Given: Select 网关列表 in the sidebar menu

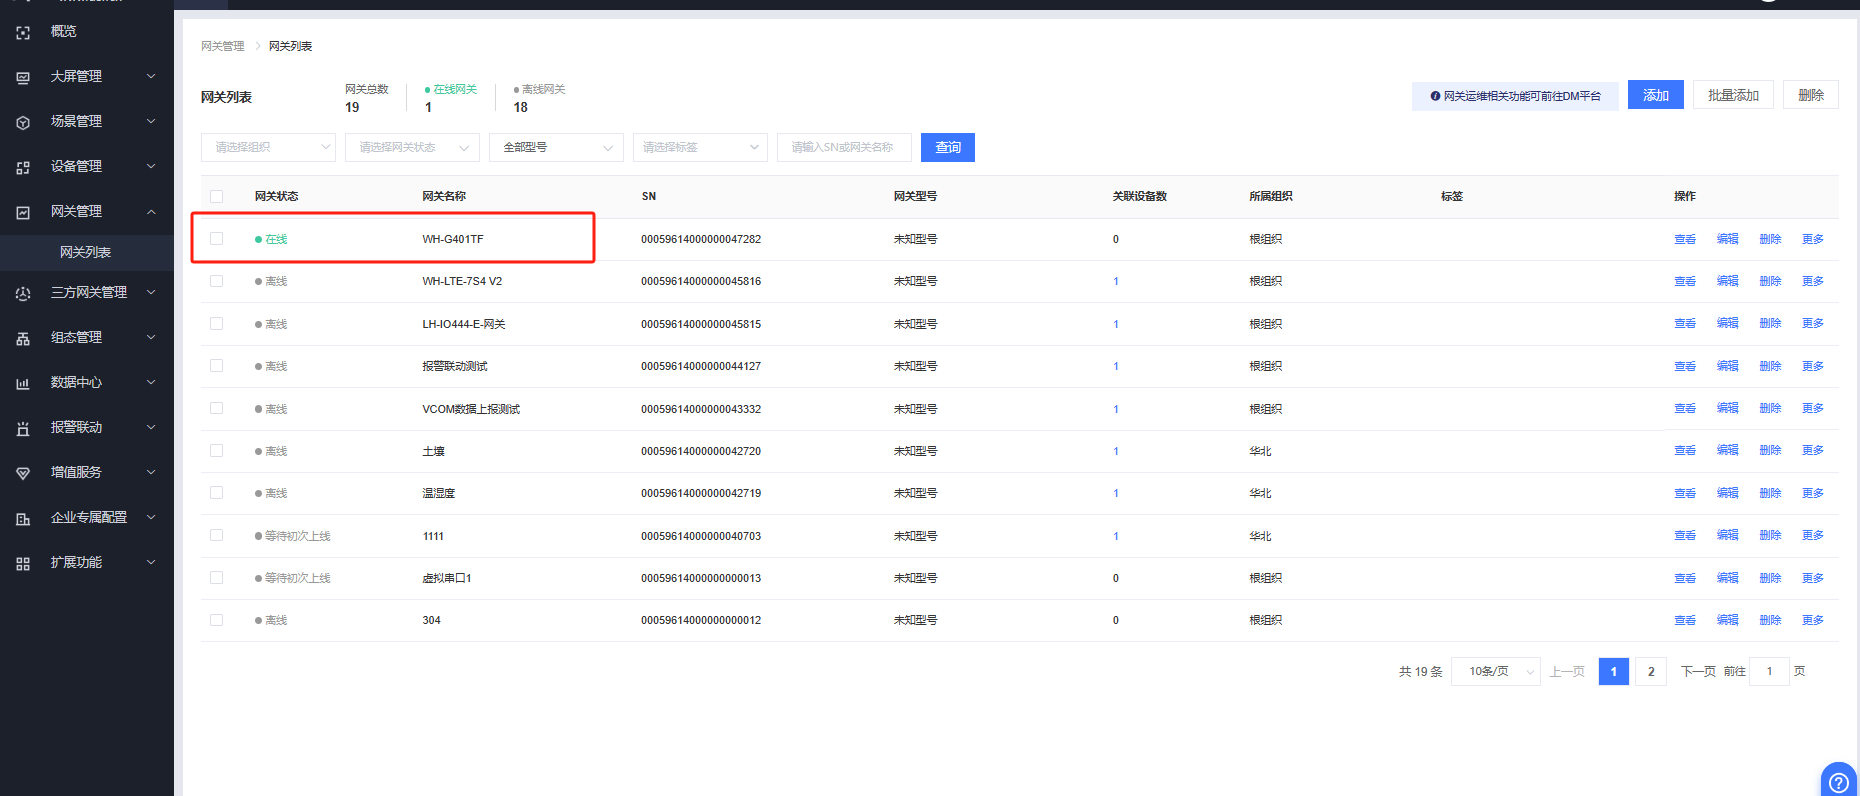Looking at the screenshot, I should [x=85, y=252].
